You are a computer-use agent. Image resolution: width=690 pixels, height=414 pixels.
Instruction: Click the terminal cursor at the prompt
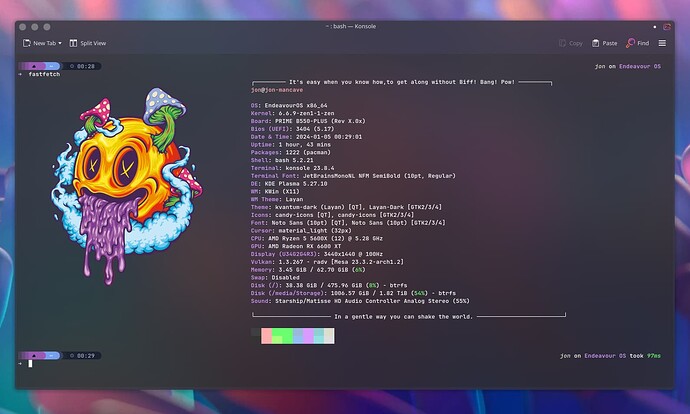click(30, 363)
